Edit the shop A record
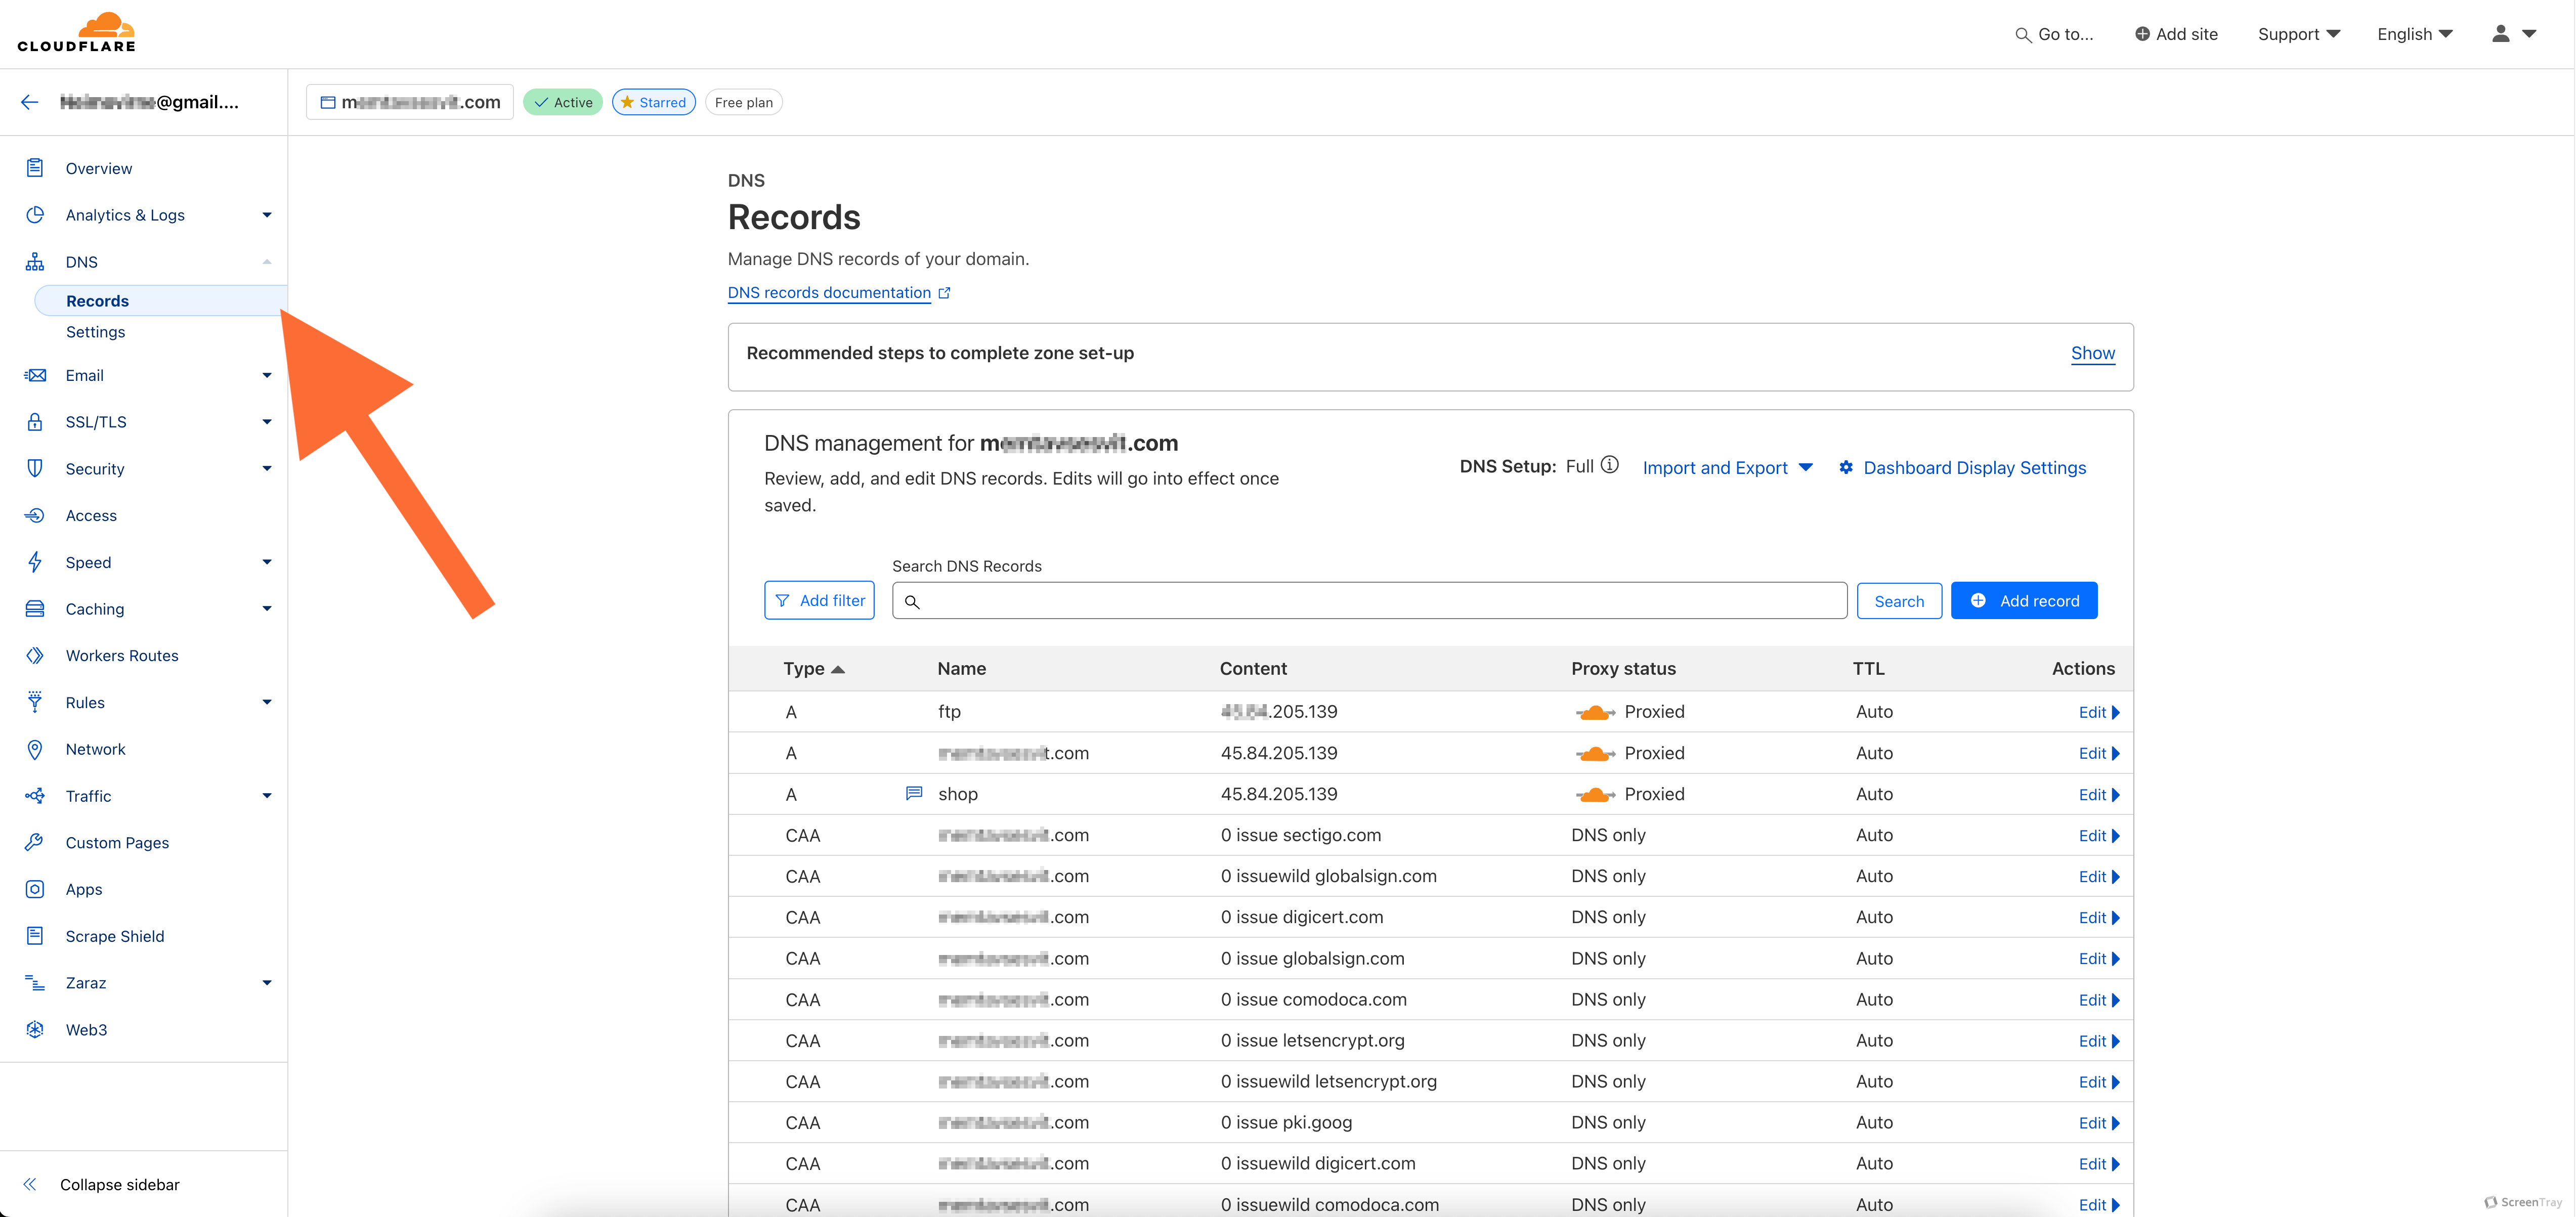Viewport: 2576px width, 1217px height. (2099, 794)
